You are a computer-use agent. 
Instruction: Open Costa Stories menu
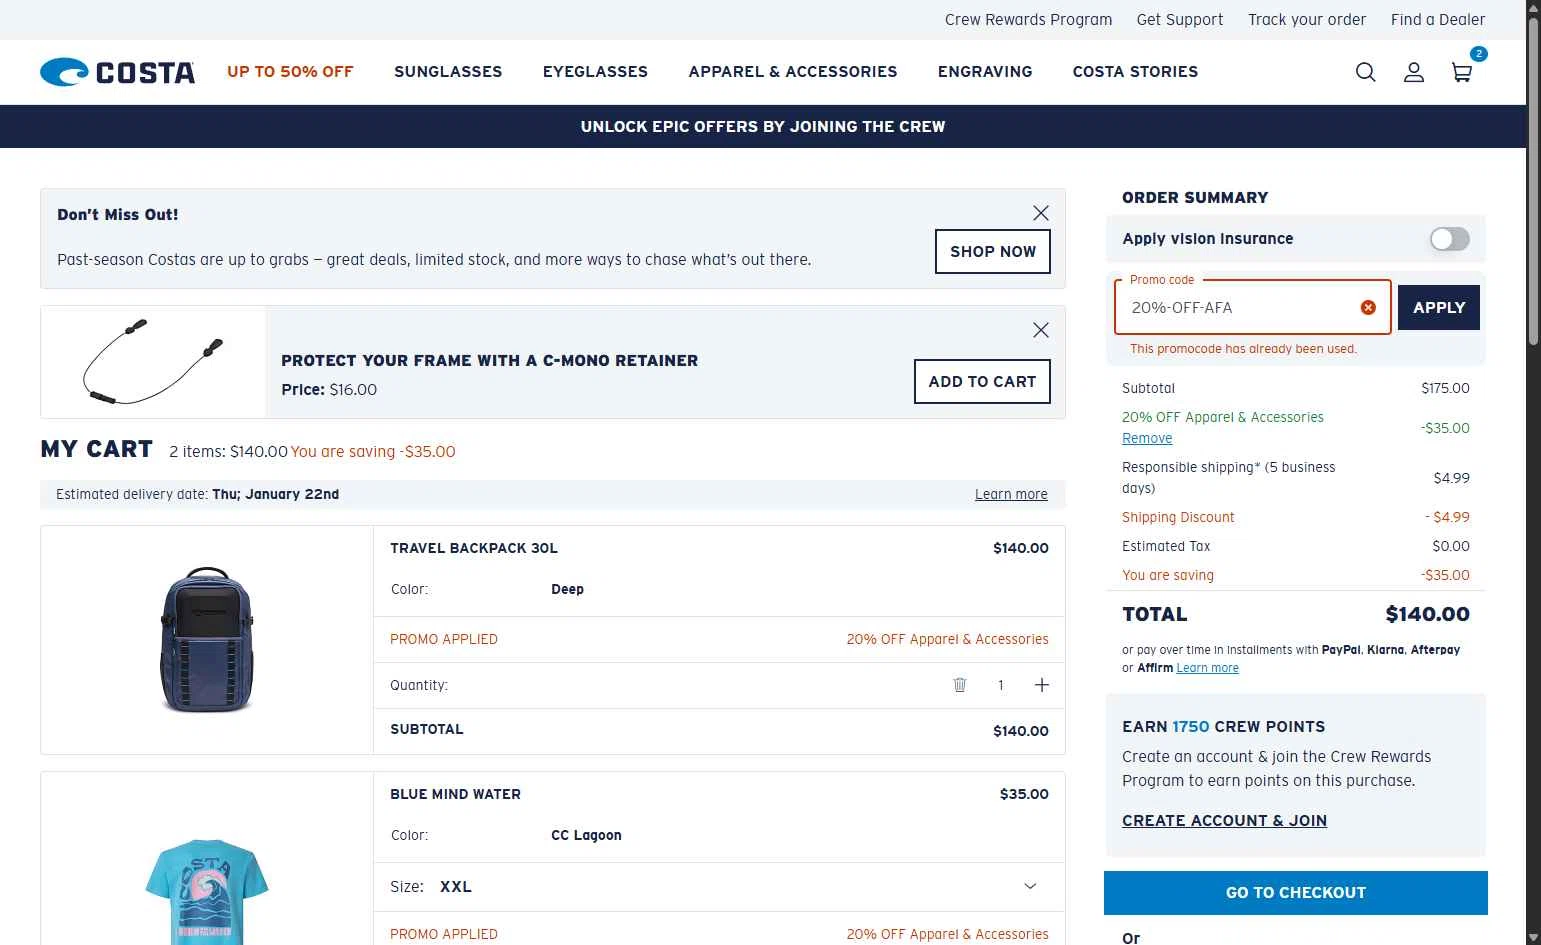tap(1135, 72)
